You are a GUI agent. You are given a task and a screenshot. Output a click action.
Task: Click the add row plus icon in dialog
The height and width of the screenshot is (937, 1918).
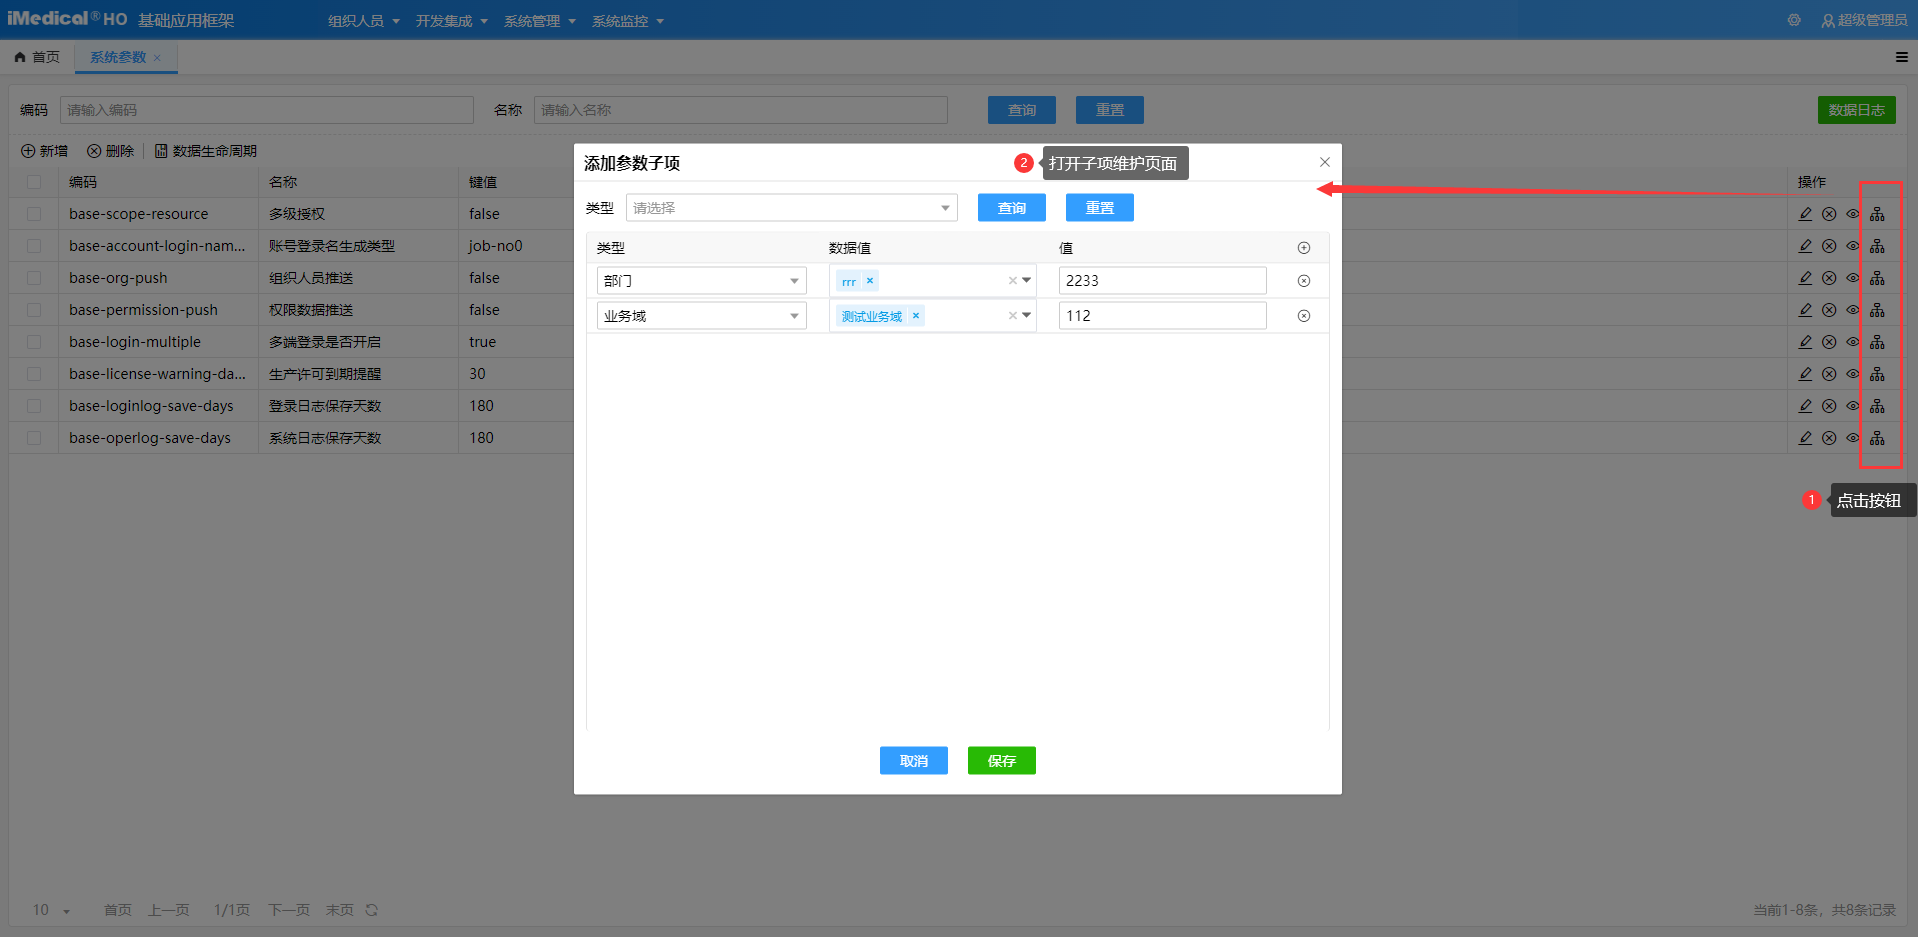click(1303, 248)
